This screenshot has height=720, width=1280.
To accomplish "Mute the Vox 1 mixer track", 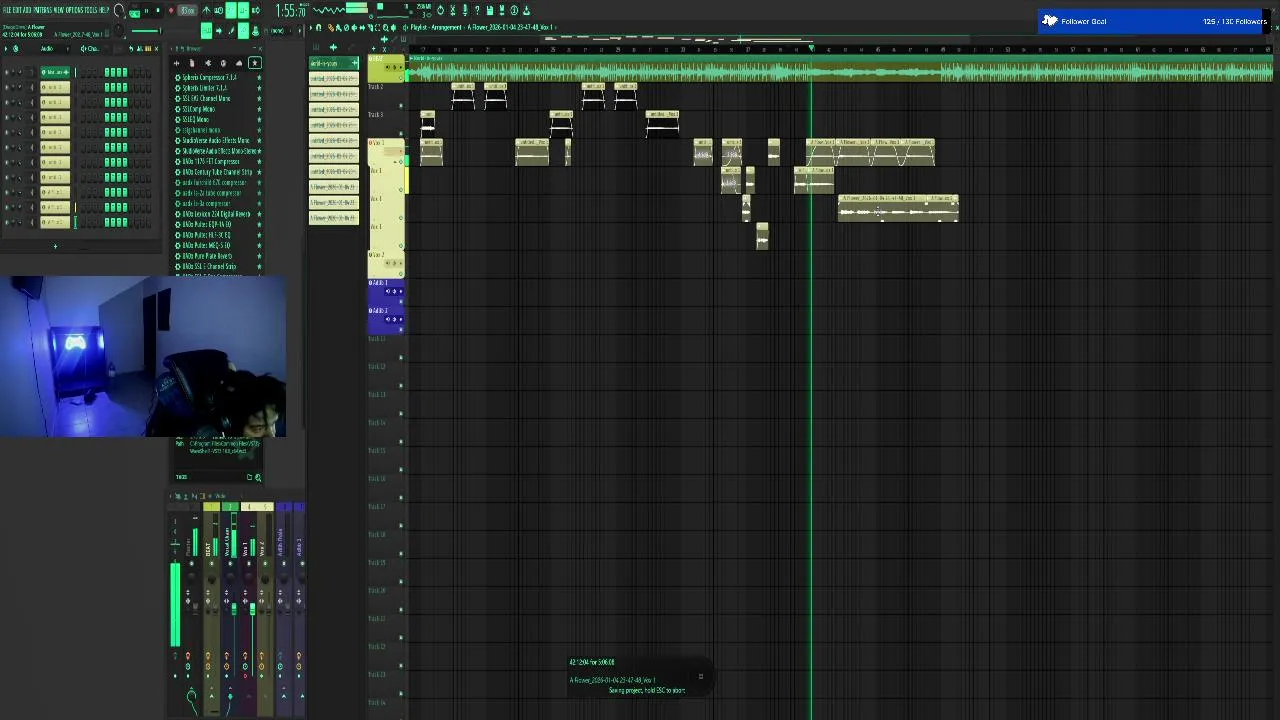I will click(249, 564).
